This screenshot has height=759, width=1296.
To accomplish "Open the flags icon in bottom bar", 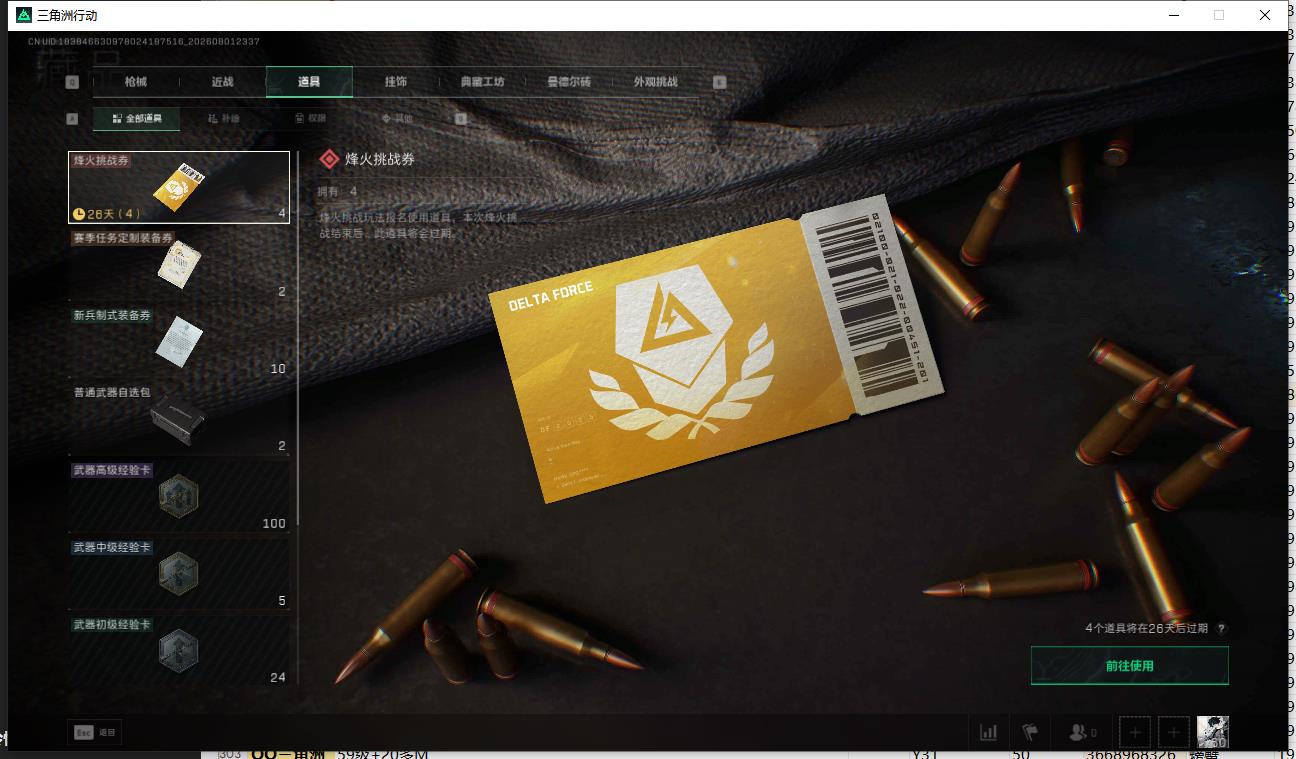I will pyautogui.click(x=1030, y=732).
